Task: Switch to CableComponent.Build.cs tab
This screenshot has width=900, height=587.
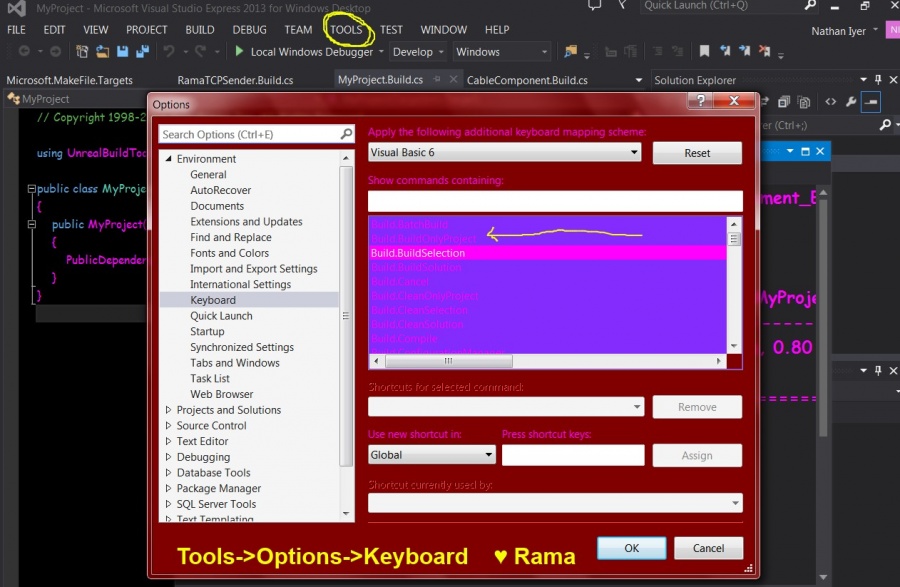Action: tap(527, 80)
